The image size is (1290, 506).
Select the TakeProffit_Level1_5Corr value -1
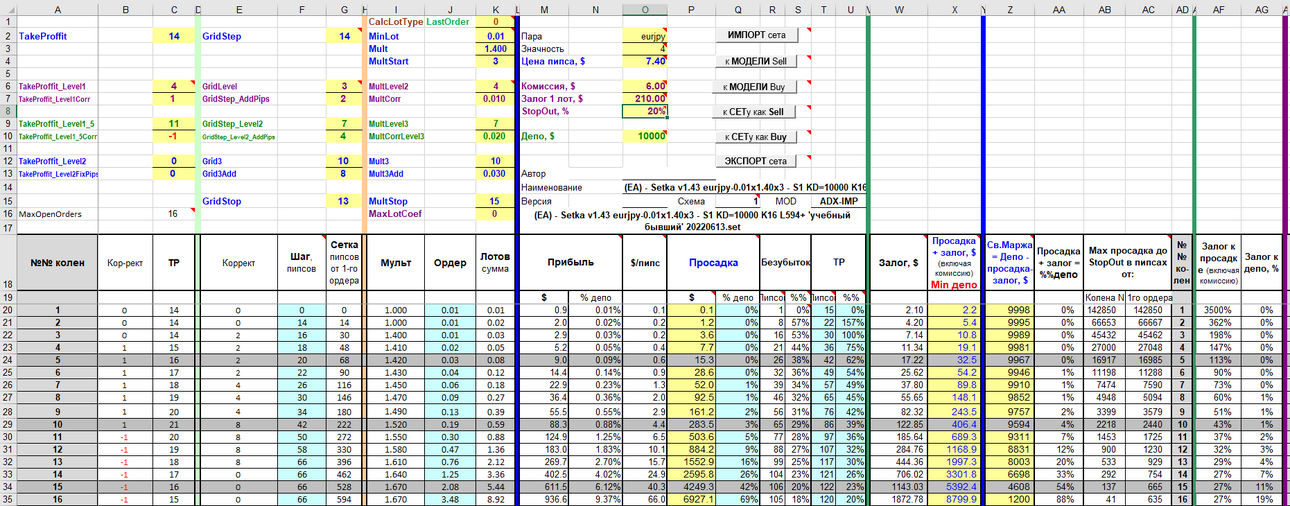(174, 136)
